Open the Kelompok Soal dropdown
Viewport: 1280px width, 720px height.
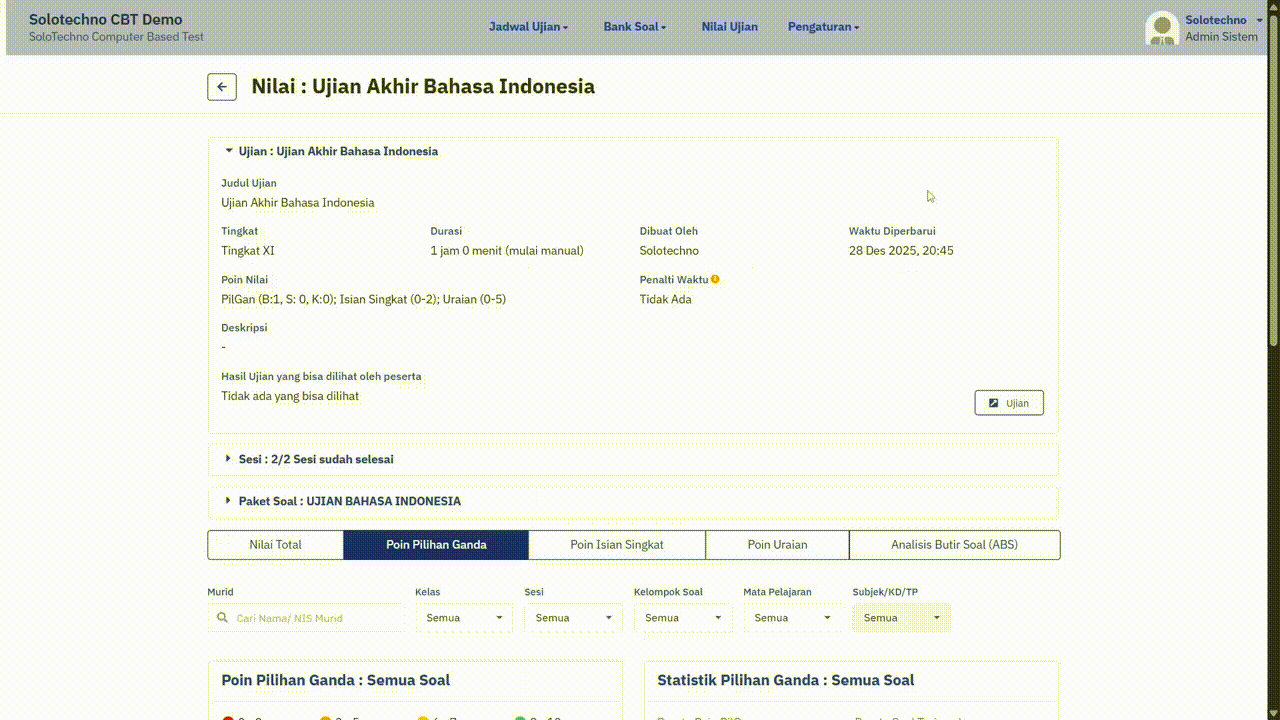coord(682,618)
